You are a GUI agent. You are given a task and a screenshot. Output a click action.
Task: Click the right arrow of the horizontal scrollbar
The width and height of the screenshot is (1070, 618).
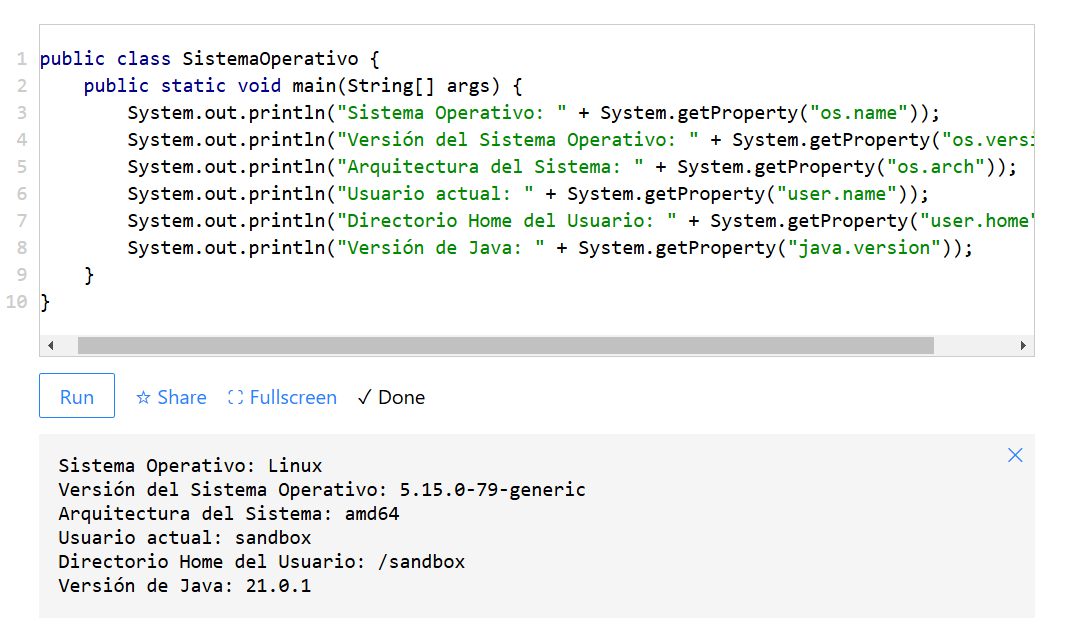[1023, 346]
